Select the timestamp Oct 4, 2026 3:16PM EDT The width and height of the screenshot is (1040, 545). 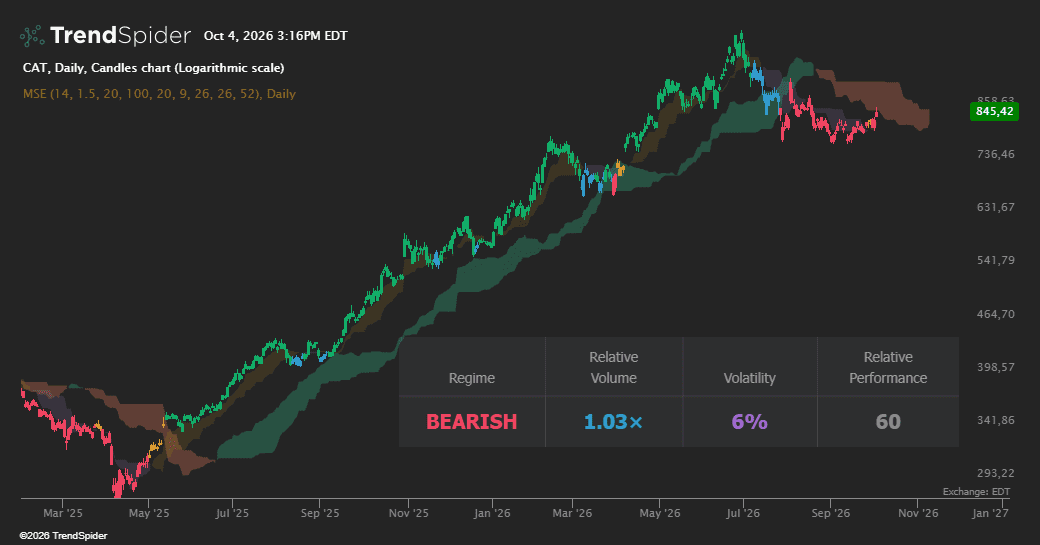coord(275,36)
